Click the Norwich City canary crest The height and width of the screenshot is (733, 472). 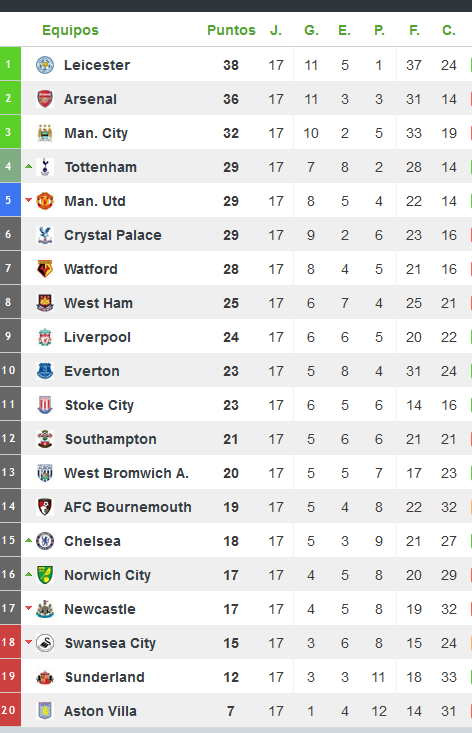[x=45, y=575]
